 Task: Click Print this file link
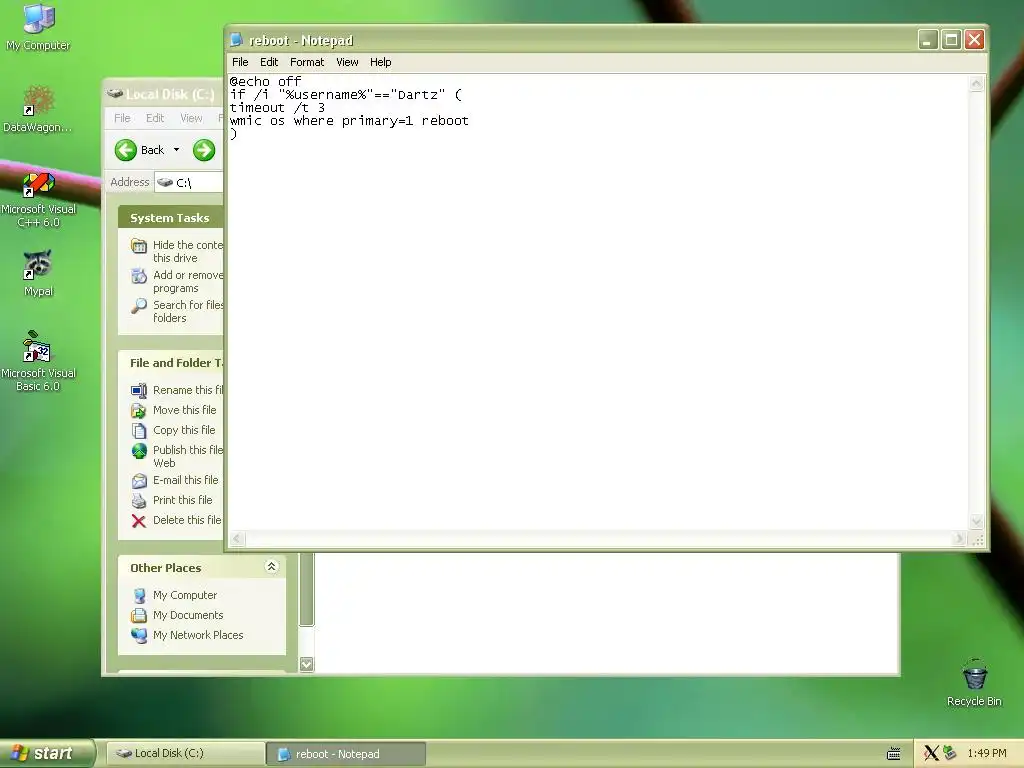[183, 500]
